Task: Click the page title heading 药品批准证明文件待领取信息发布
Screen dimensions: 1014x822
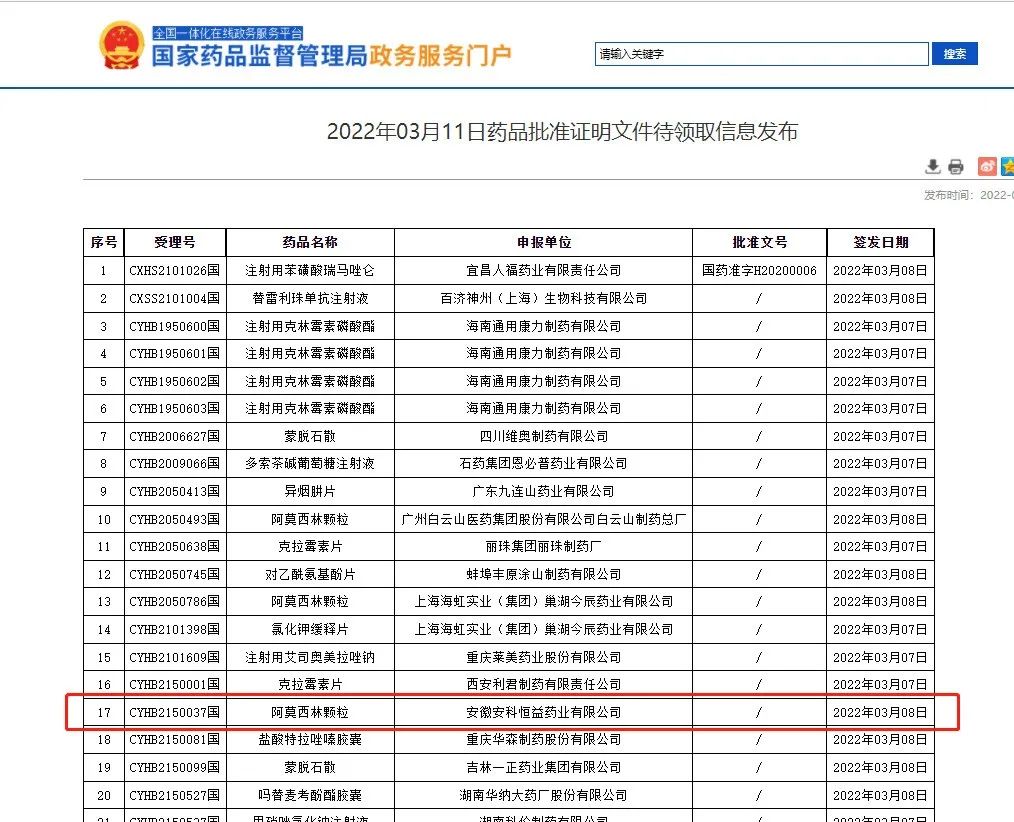Action: point(562,132)
